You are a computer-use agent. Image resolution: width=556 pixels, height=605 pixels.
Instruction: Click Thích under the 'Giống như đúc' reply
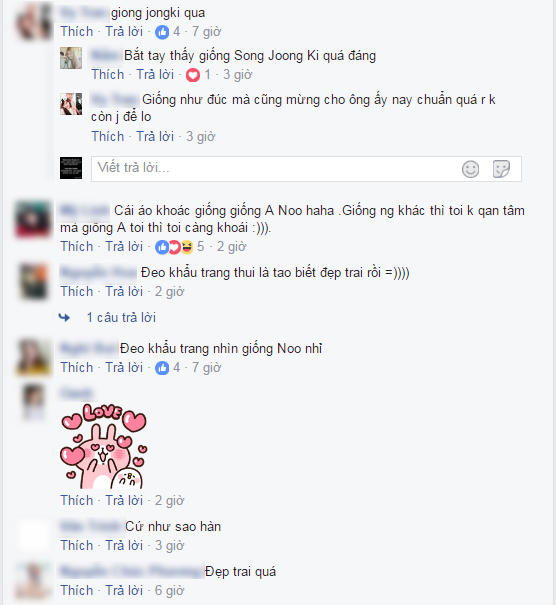108,137
